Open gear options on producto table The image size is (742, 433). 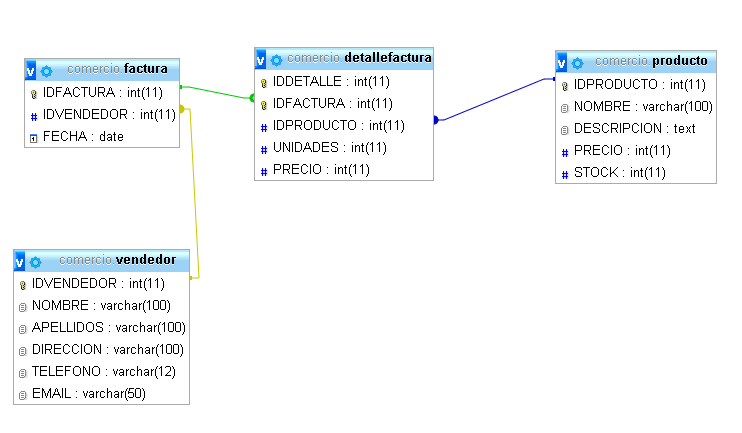pos(577,63)
